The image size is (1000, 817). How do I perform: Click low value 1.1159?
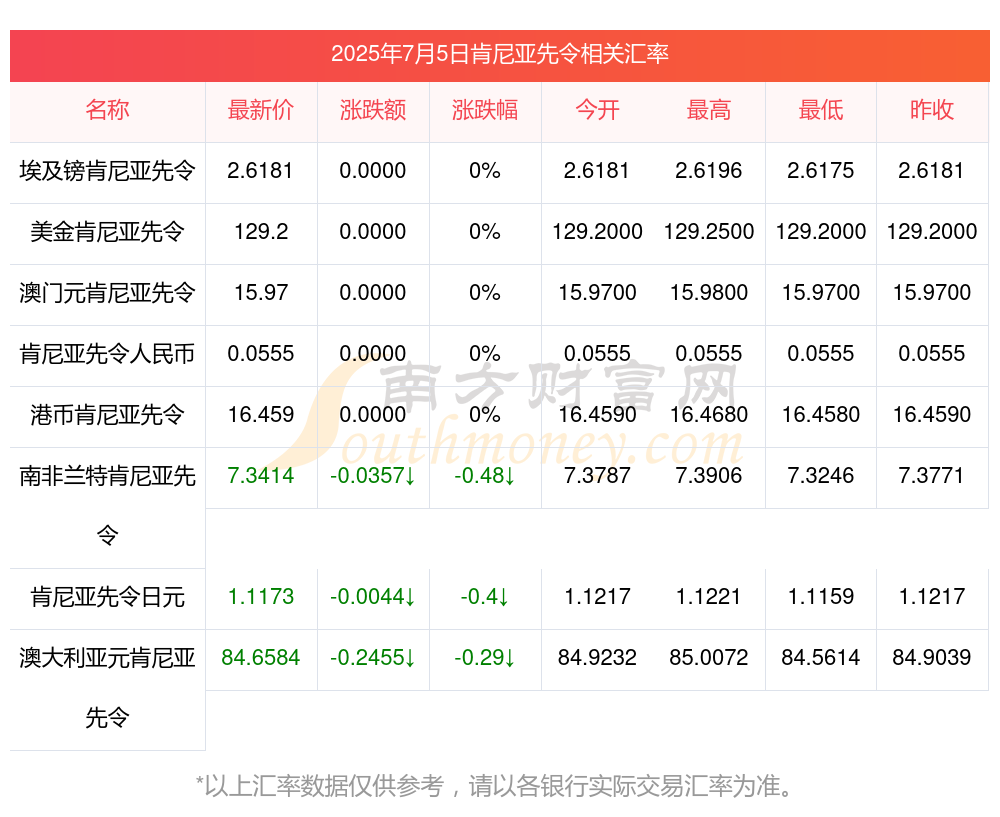click(x=821, y=597)
